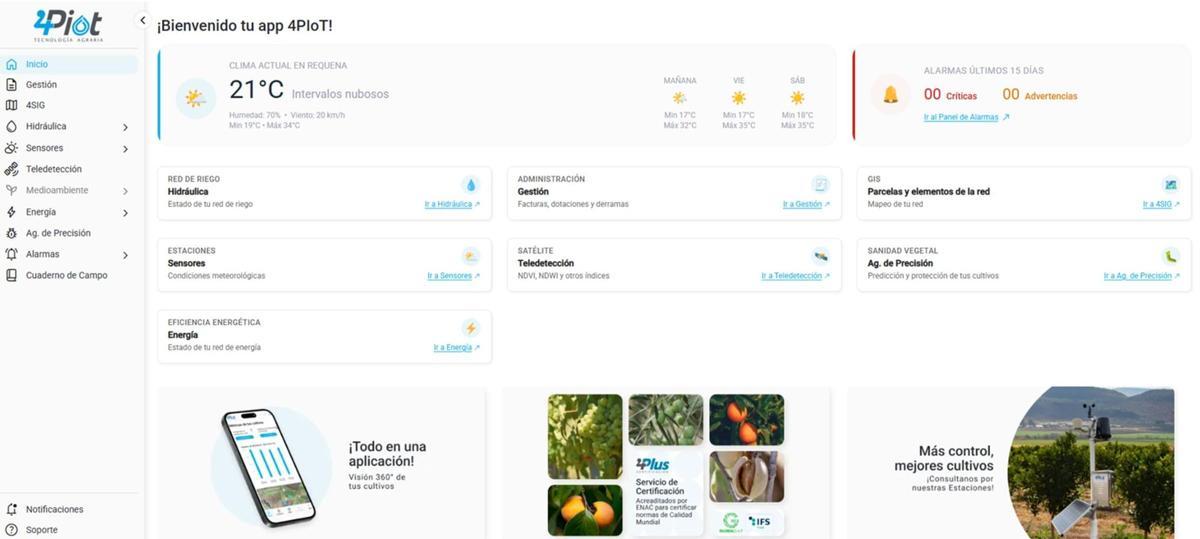The height and width of the screenshot is (539, 1200).
Task: Click the Bienvenido tu app 4PIoT heading
Action: [x=245, y=24]
